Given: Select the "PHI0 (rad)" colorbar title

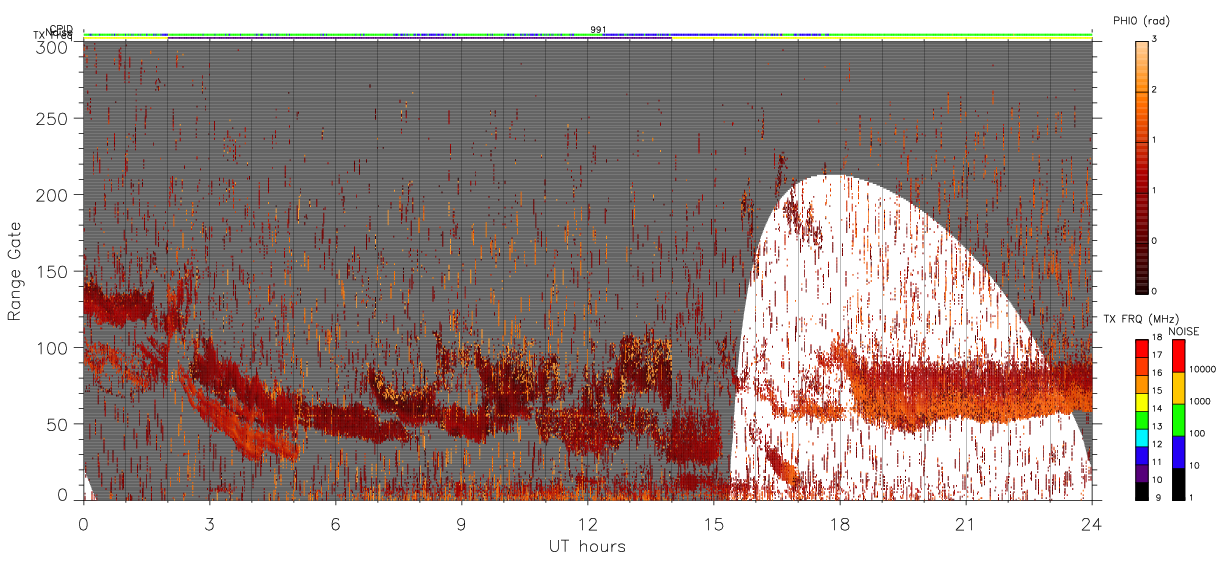Looking at the screenshot, I should pyautogui.click(x=1141, y=21).
